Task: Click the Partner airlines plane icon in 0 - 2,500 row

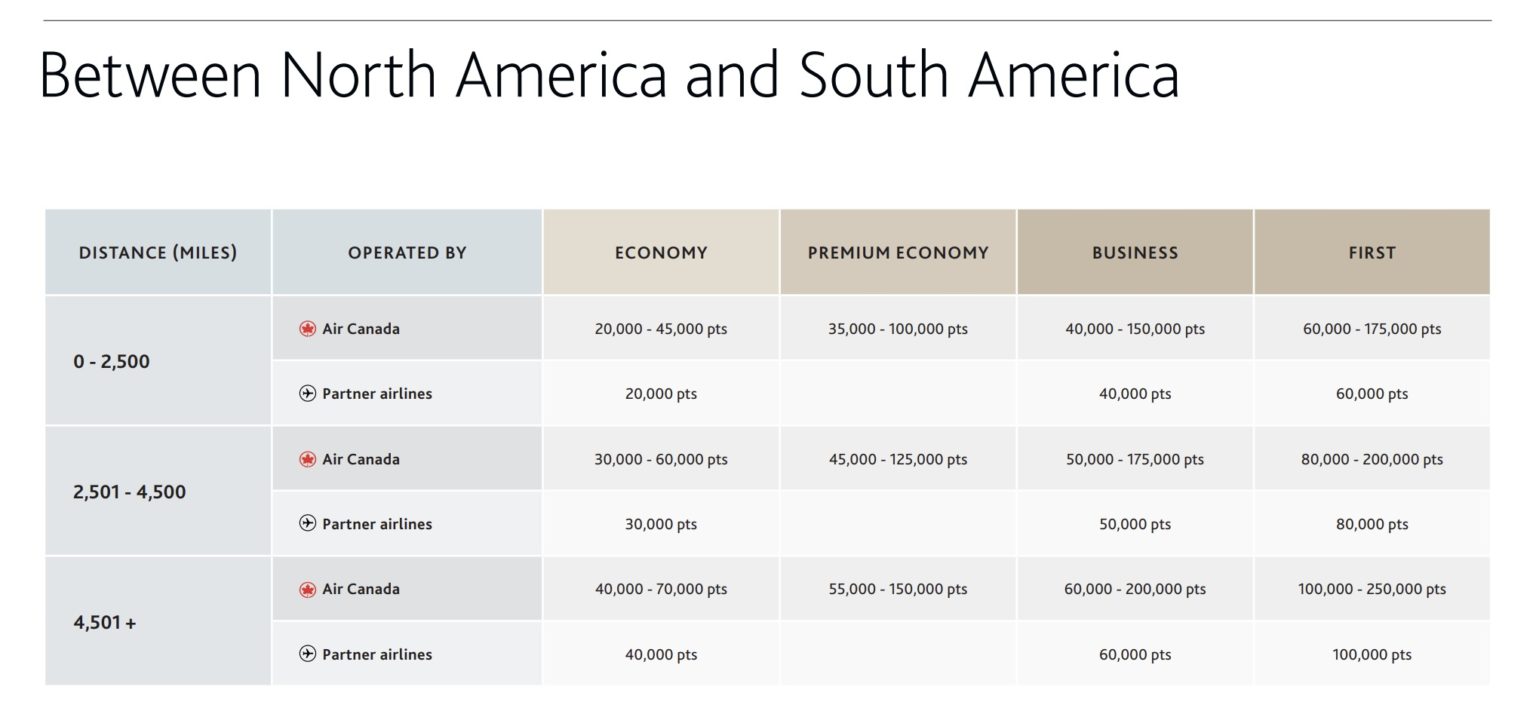Action: [308, 394]
